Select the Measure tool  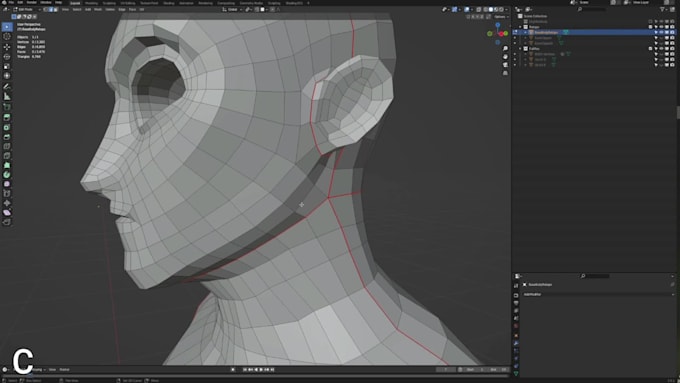click(x=7, y=97)
